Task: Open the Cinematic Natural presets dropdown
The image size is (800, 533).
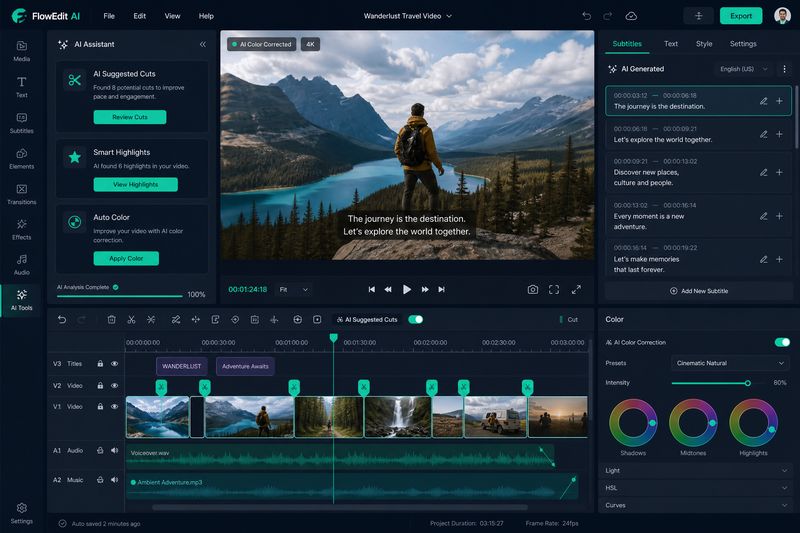Action: [730, 363]
